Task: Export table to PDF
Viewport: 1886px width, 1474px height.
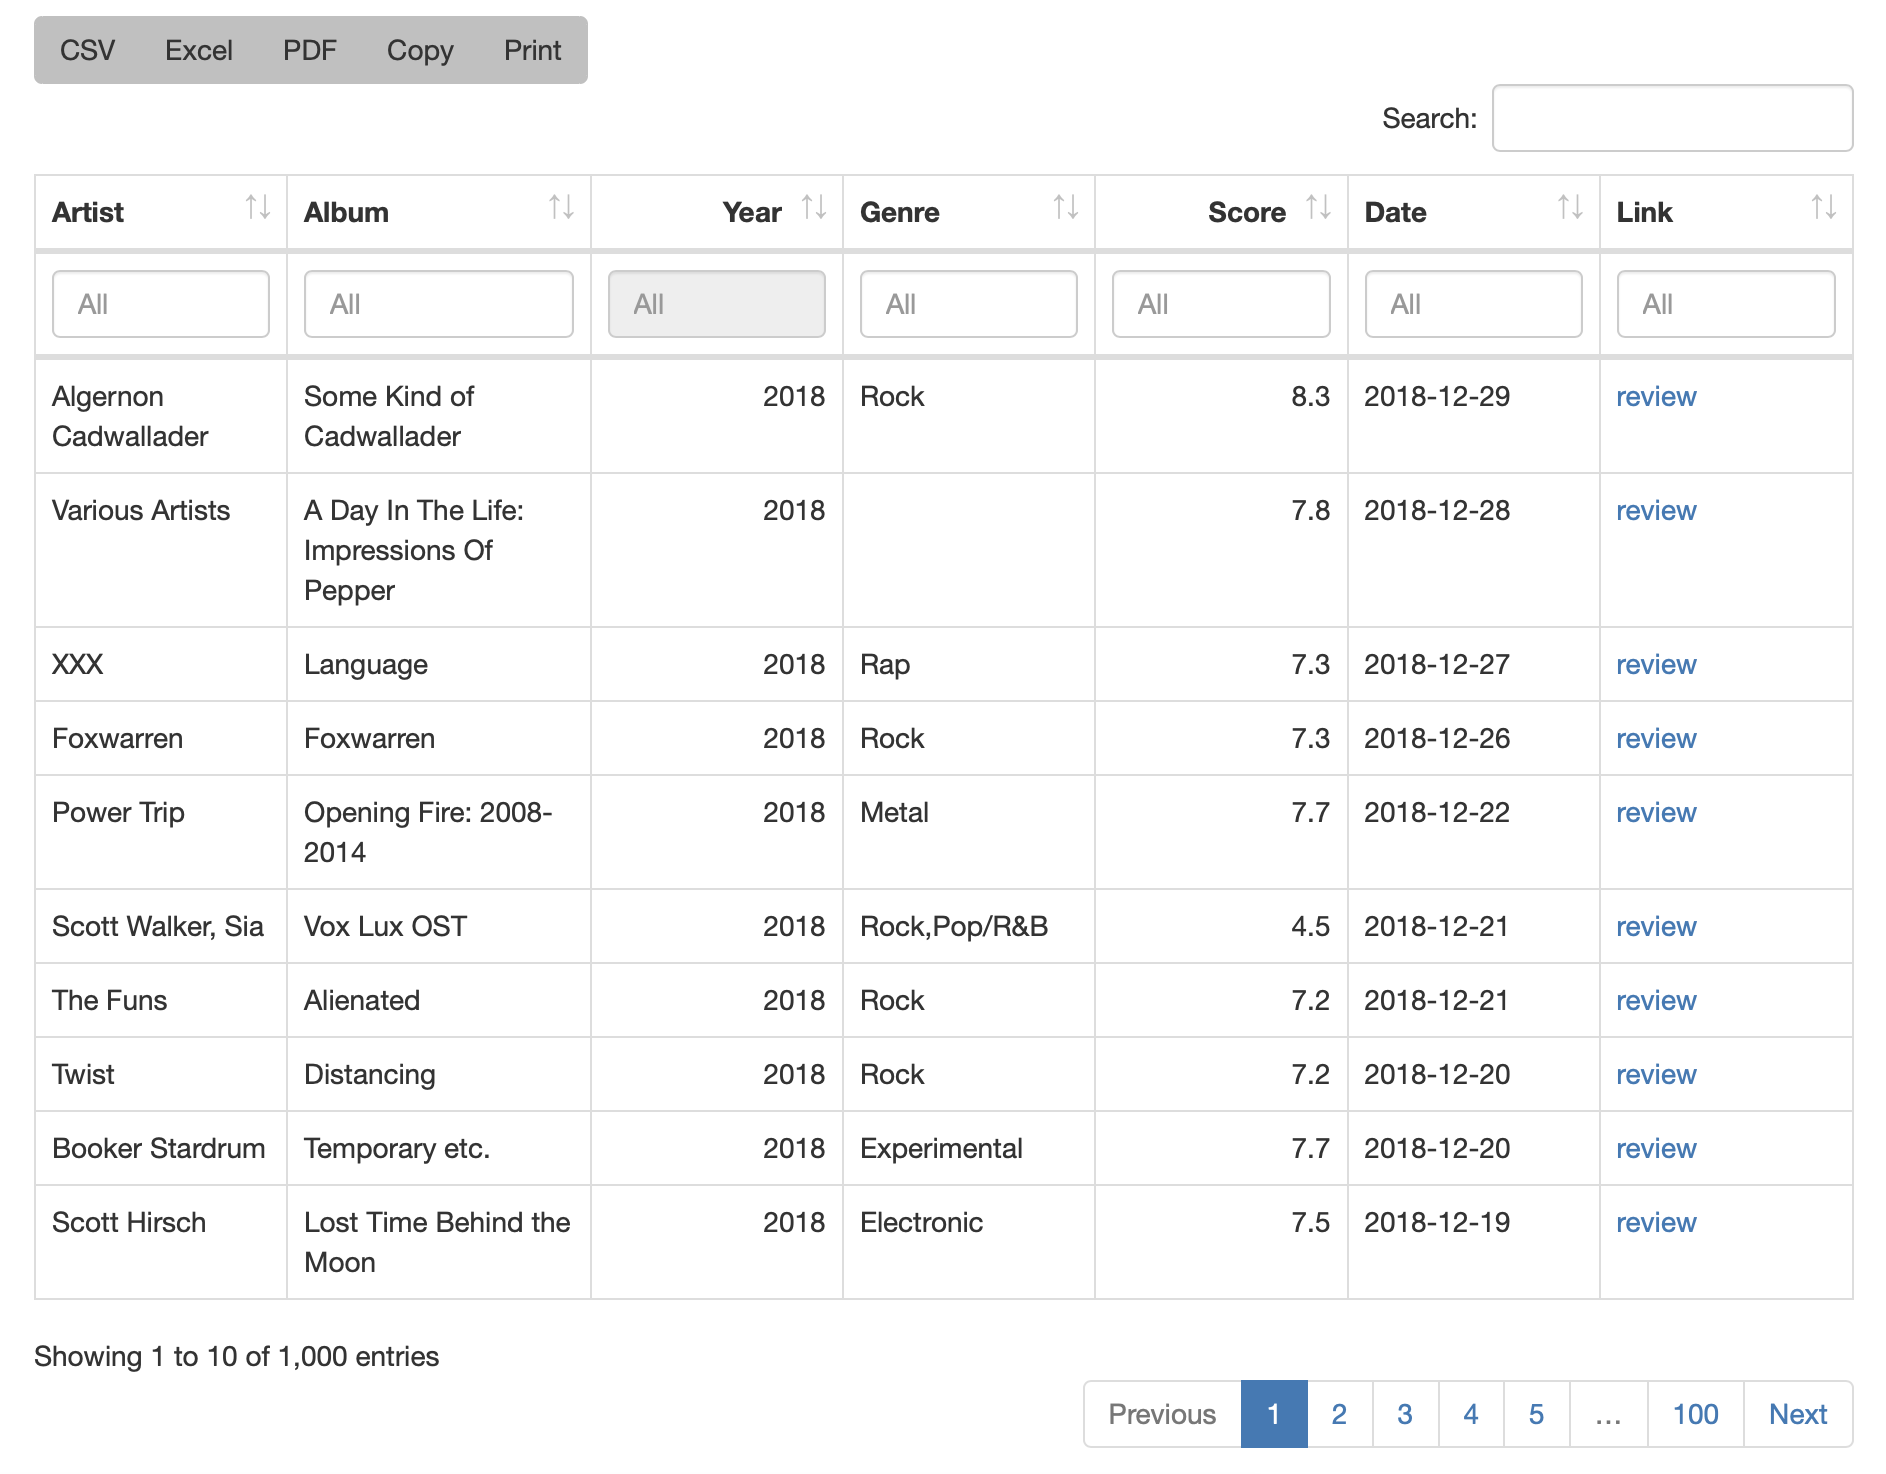Action: click(310, 50)
